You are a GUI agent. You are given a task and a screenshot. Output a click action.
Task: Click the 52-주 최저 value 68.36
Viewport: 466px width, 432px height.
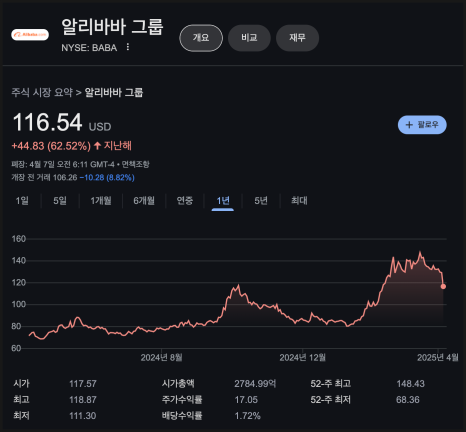click(x=408, y=400)
